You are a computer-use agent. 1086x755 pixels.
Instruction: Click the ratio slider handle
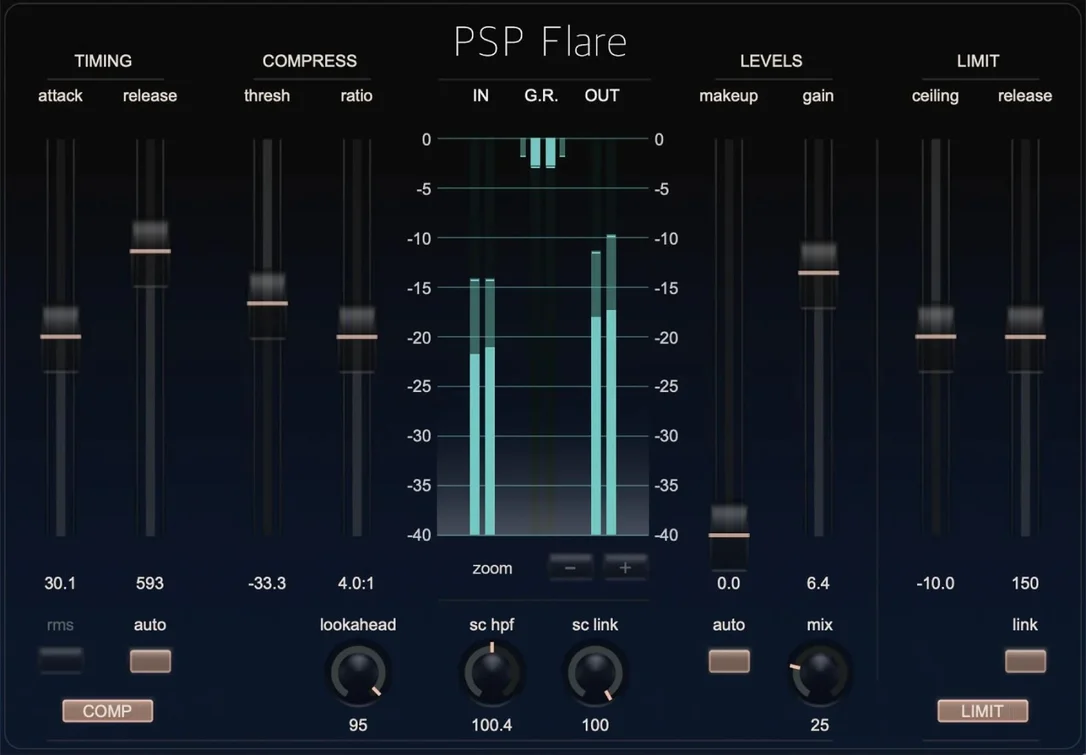(357, 337)
